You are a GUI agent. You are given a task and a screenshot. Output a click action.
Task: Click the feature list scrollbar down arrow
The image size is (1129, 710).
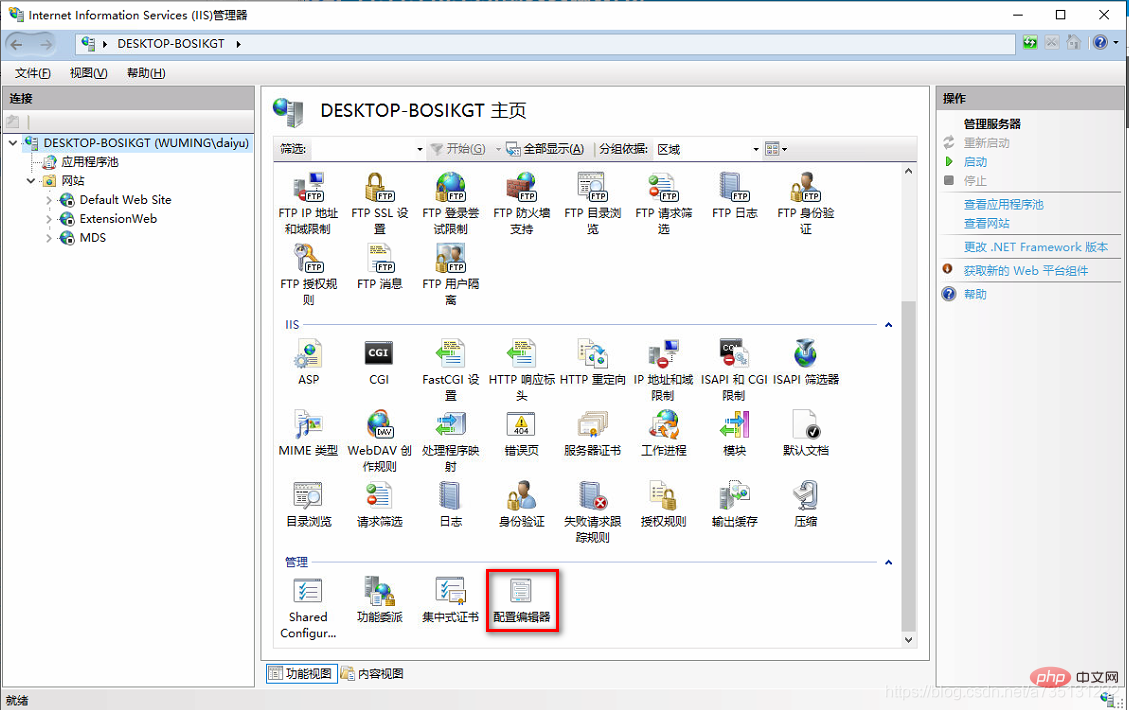909,639
